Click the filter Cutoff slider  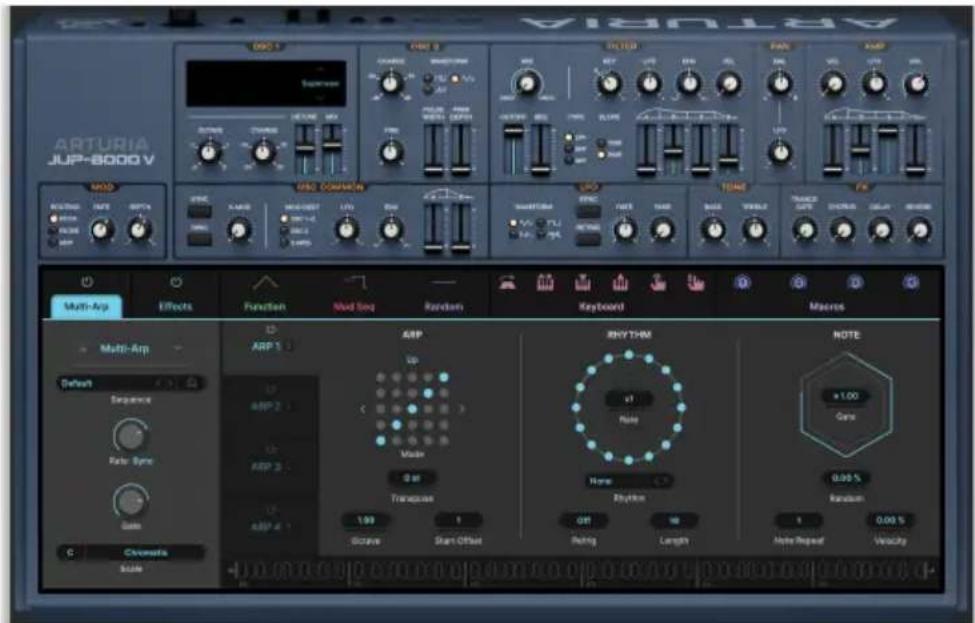[x=512, y=149]
